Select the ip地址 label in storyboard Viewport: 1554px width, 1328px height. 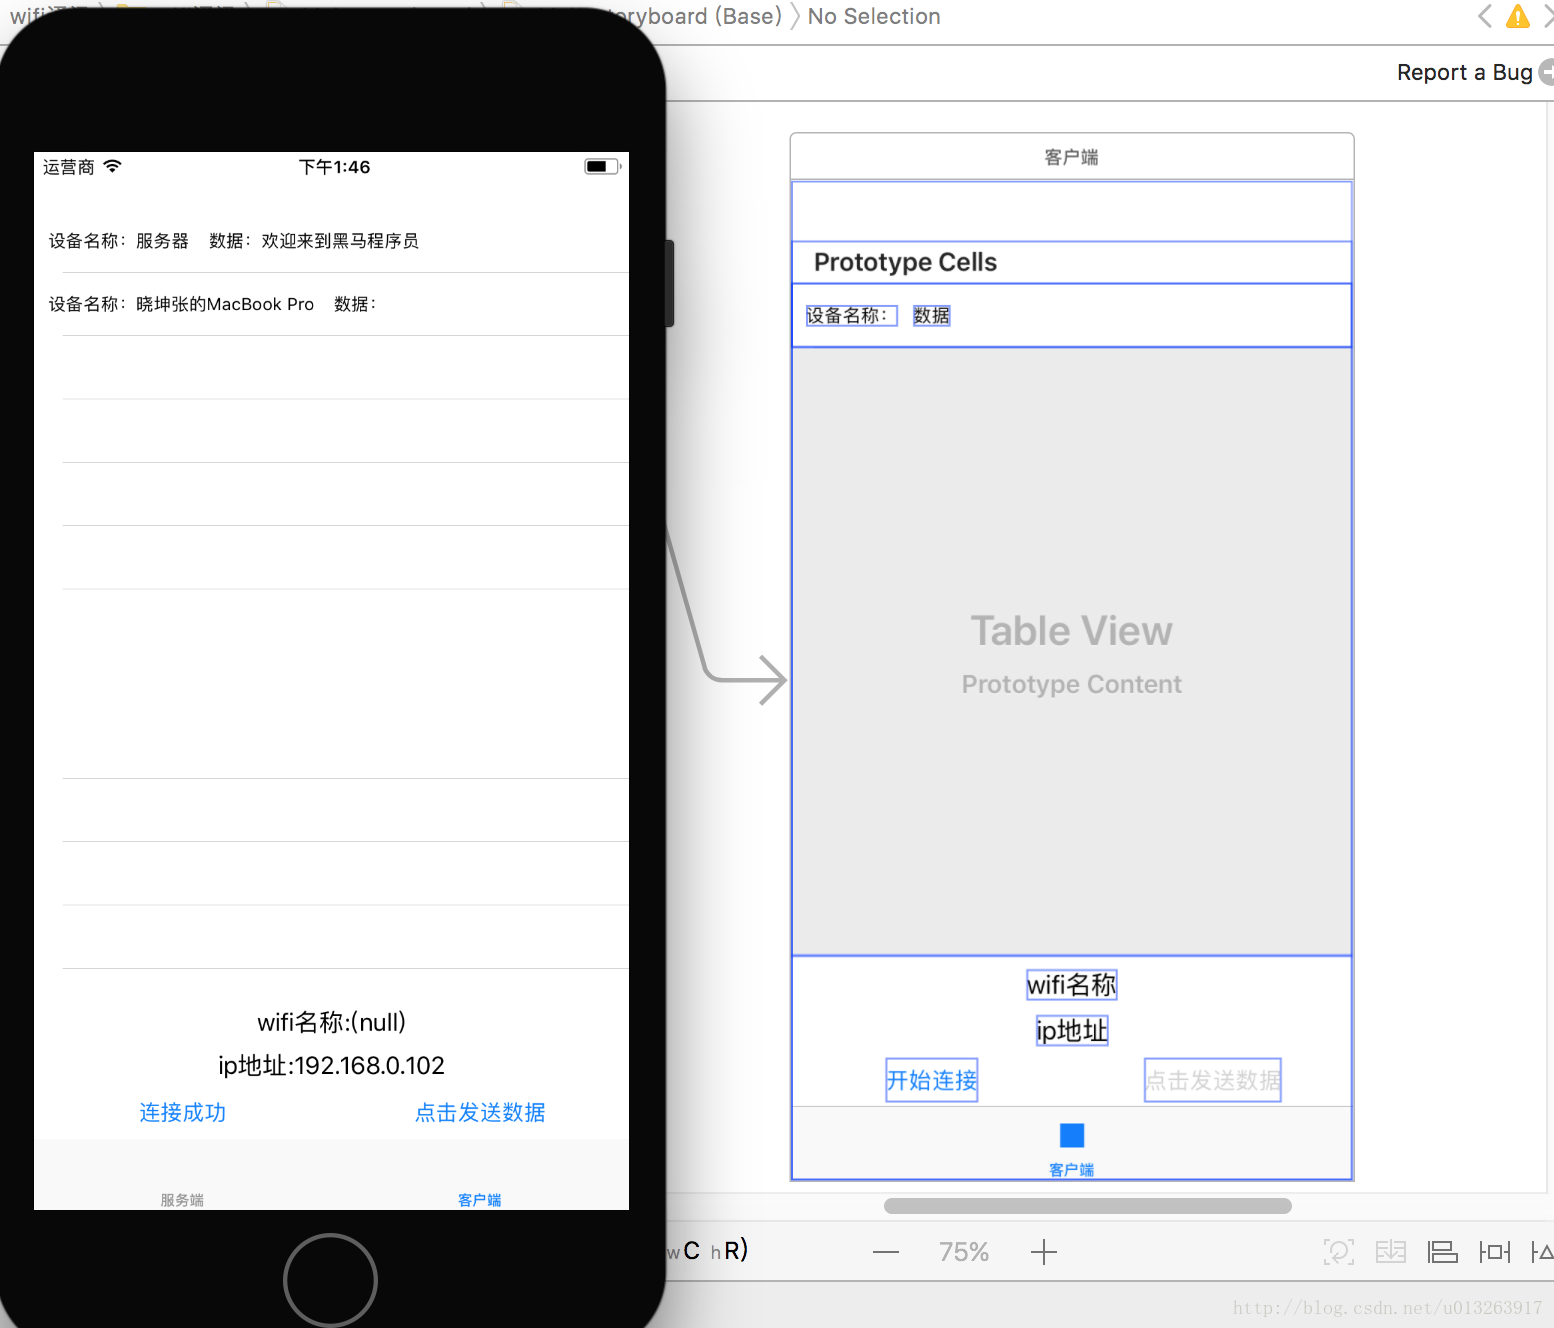[1072, 1030]
